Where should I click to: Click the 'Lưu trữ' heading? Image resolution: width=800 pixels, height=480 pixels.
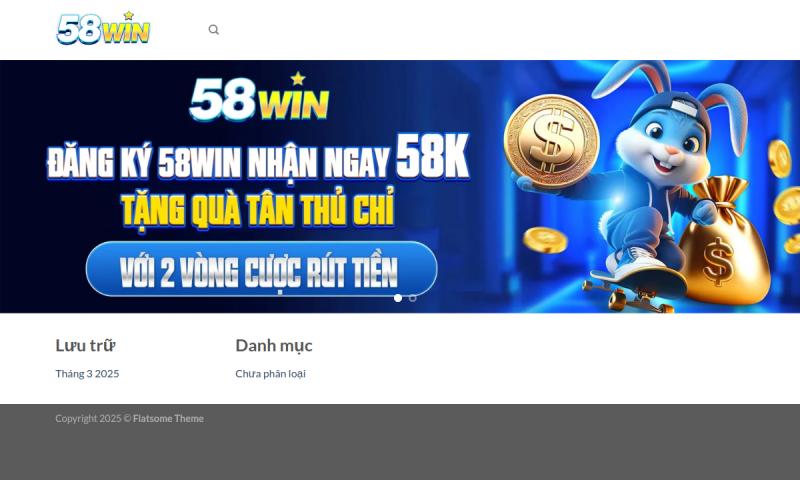click(86, 345)
